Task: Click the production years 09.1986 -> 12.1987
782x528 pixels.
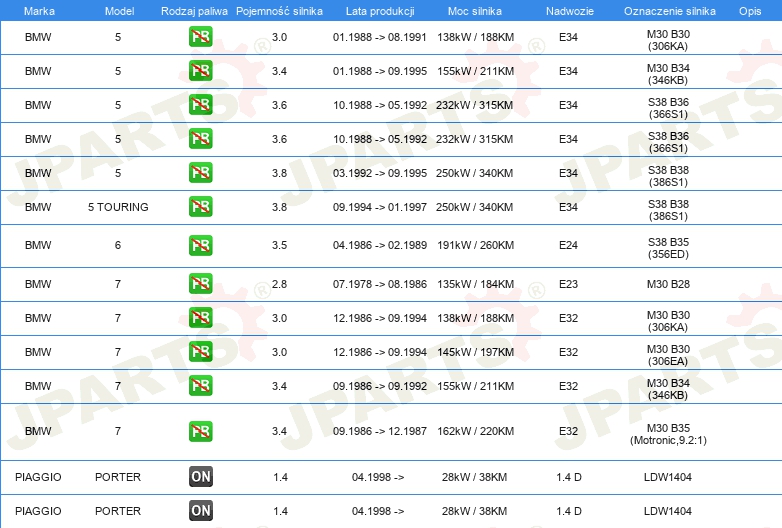Action: [x=380, y=431]
